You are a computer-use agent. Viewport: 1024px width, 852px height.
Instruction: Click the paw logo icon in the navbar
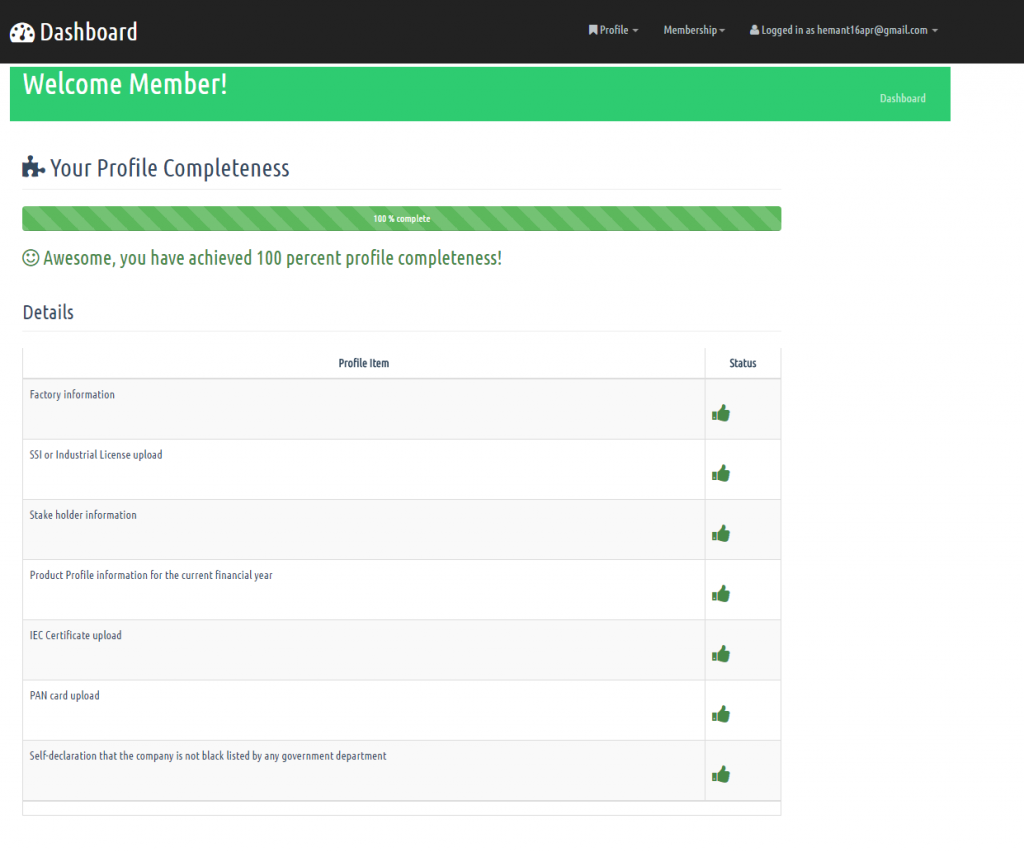pos(23,31)
